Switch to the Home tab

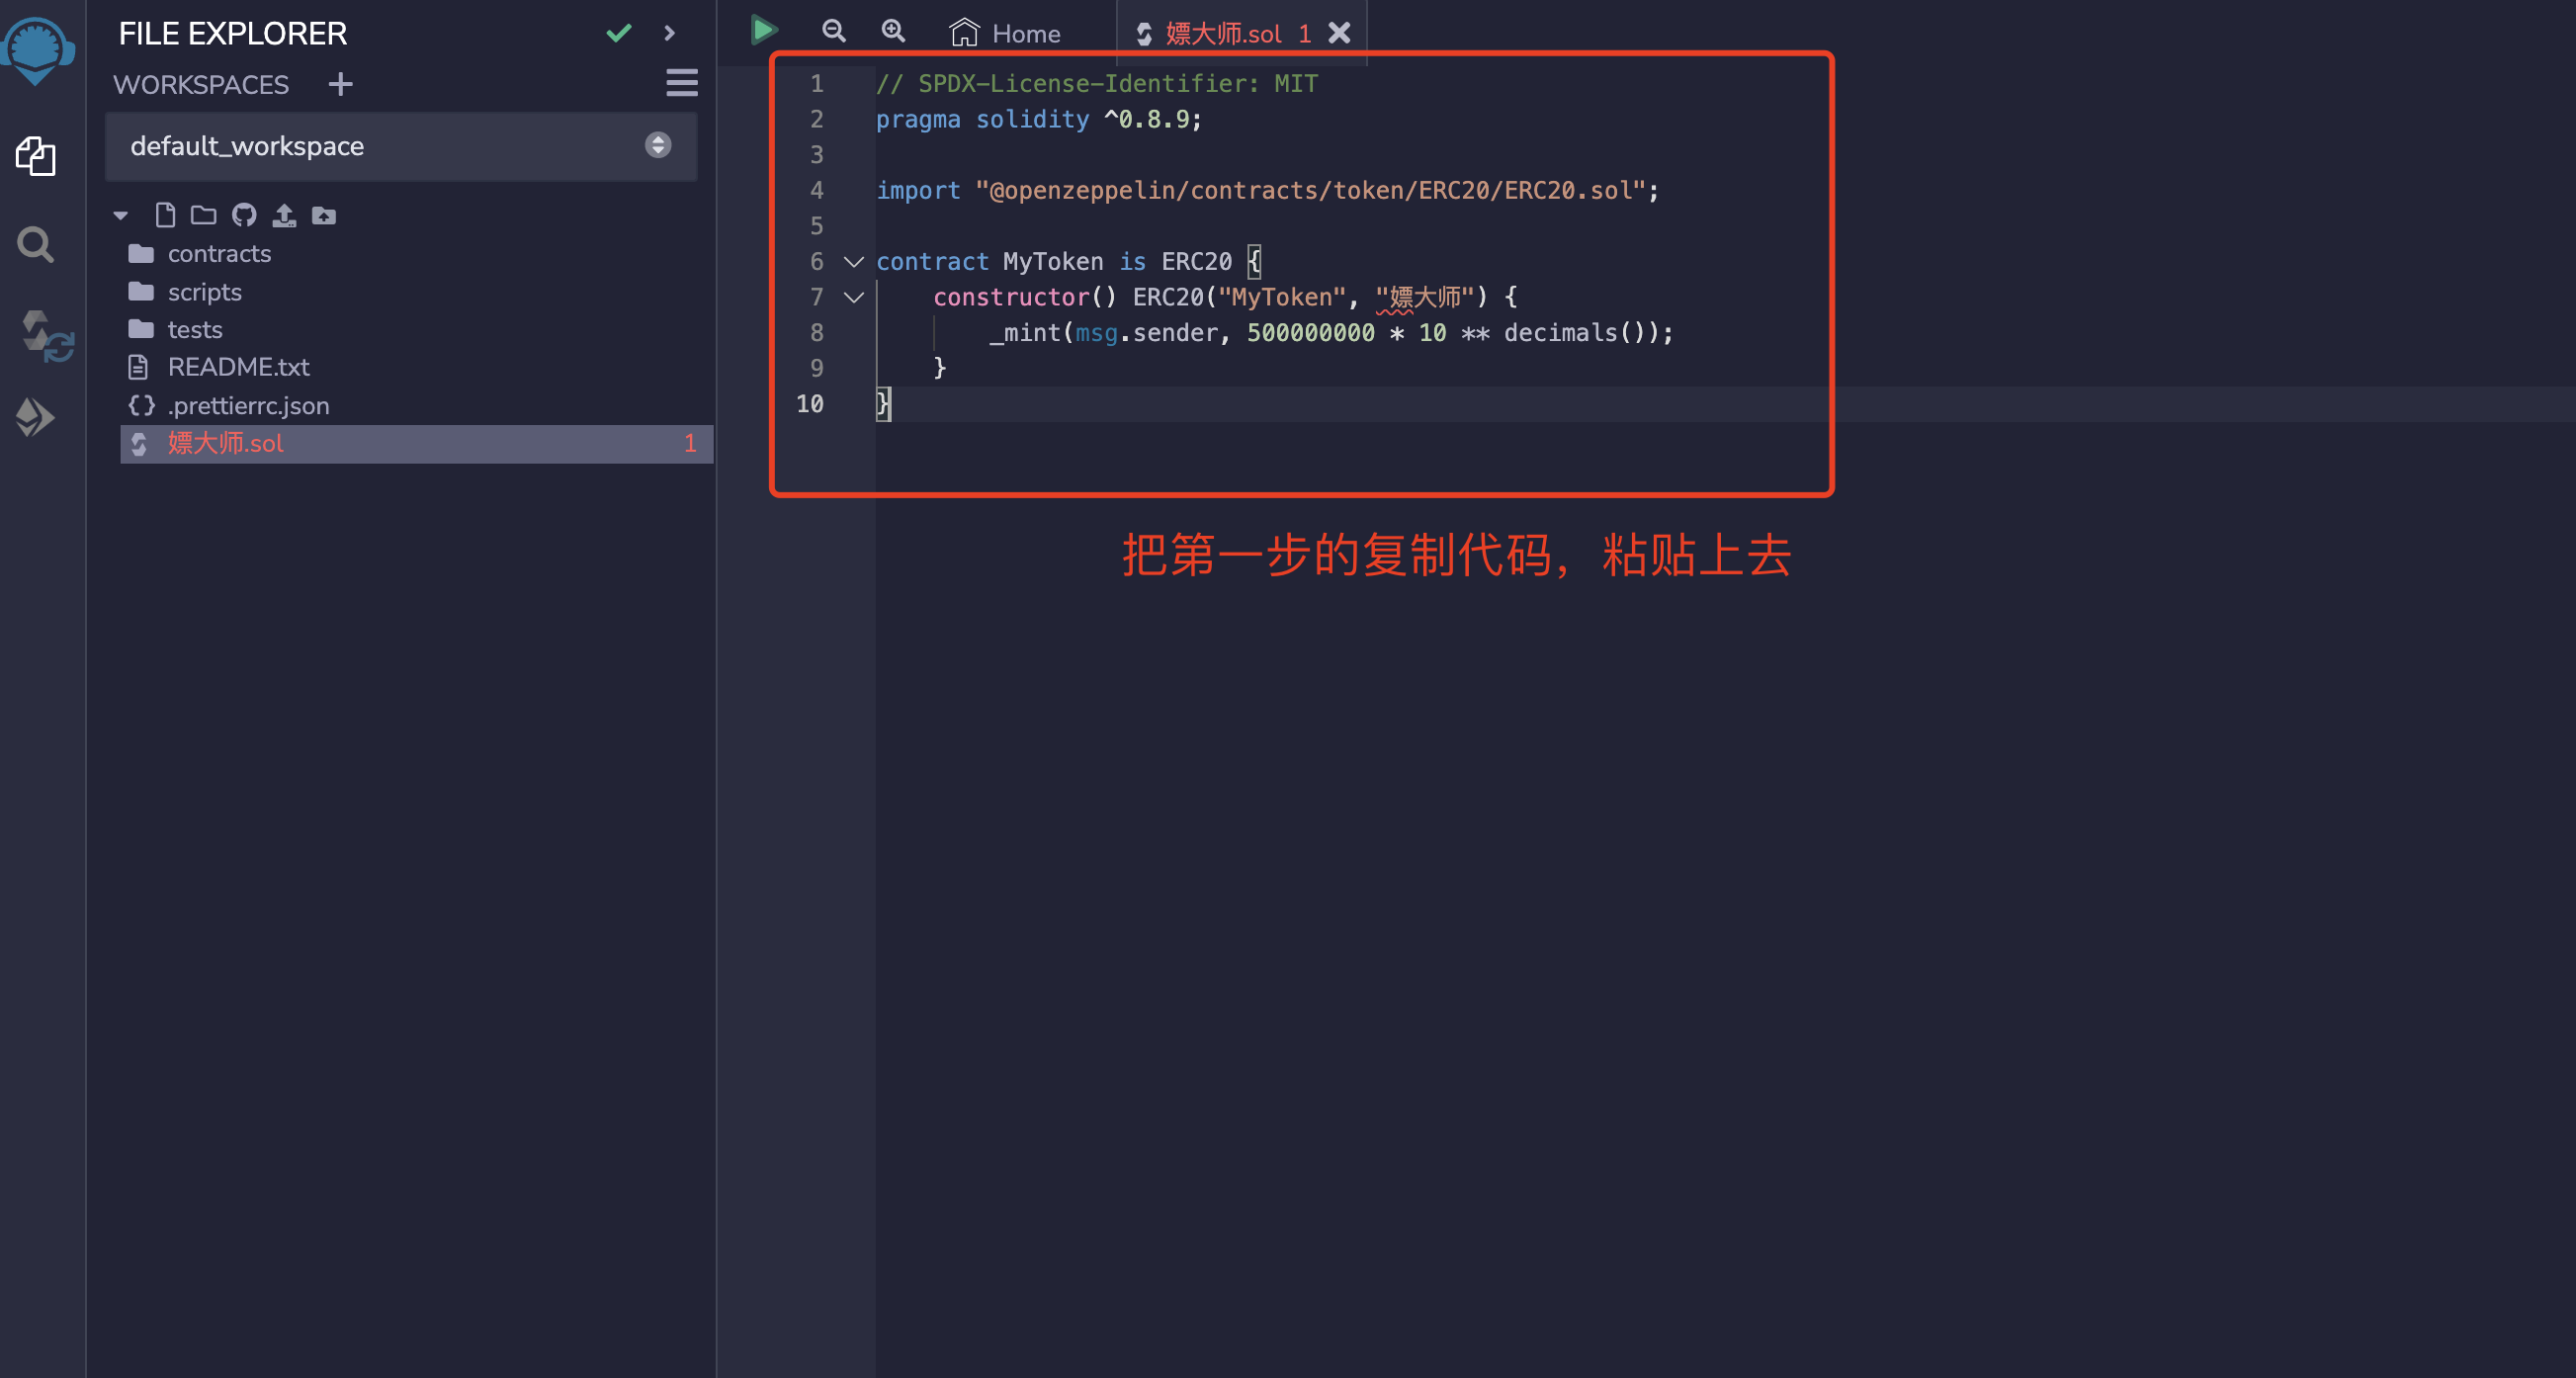[1005, 33]
